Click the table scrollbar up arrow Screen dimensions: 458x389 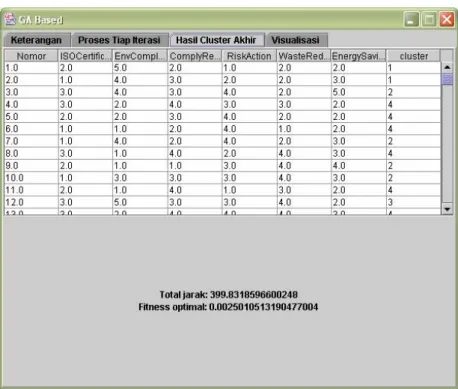447,68
